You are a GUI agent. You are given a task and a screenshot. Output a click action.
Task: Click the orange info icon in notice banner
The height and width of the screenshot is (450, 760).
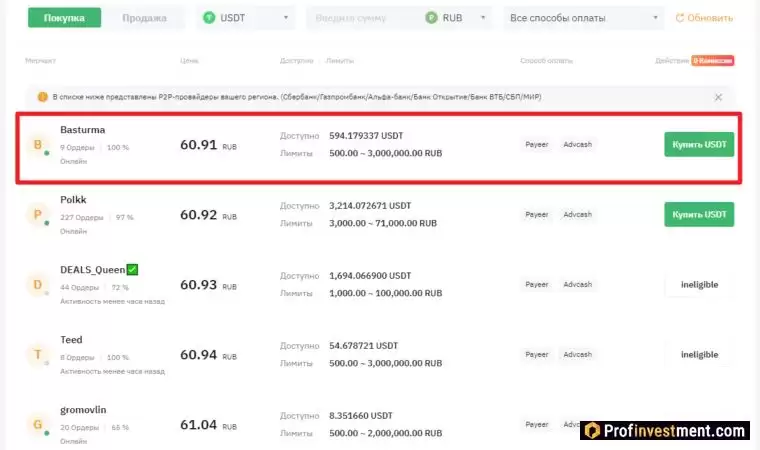pyautogui.click(x=42, y=97)
